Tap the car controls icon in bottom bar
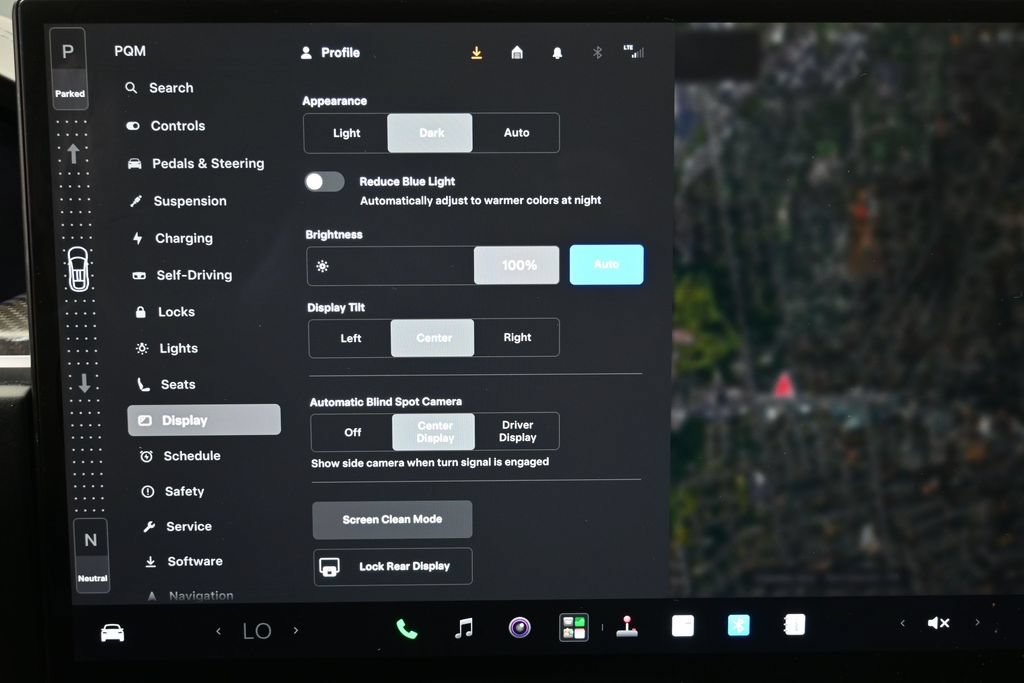Screen dimensions: 1024x683 pos(112,633)
